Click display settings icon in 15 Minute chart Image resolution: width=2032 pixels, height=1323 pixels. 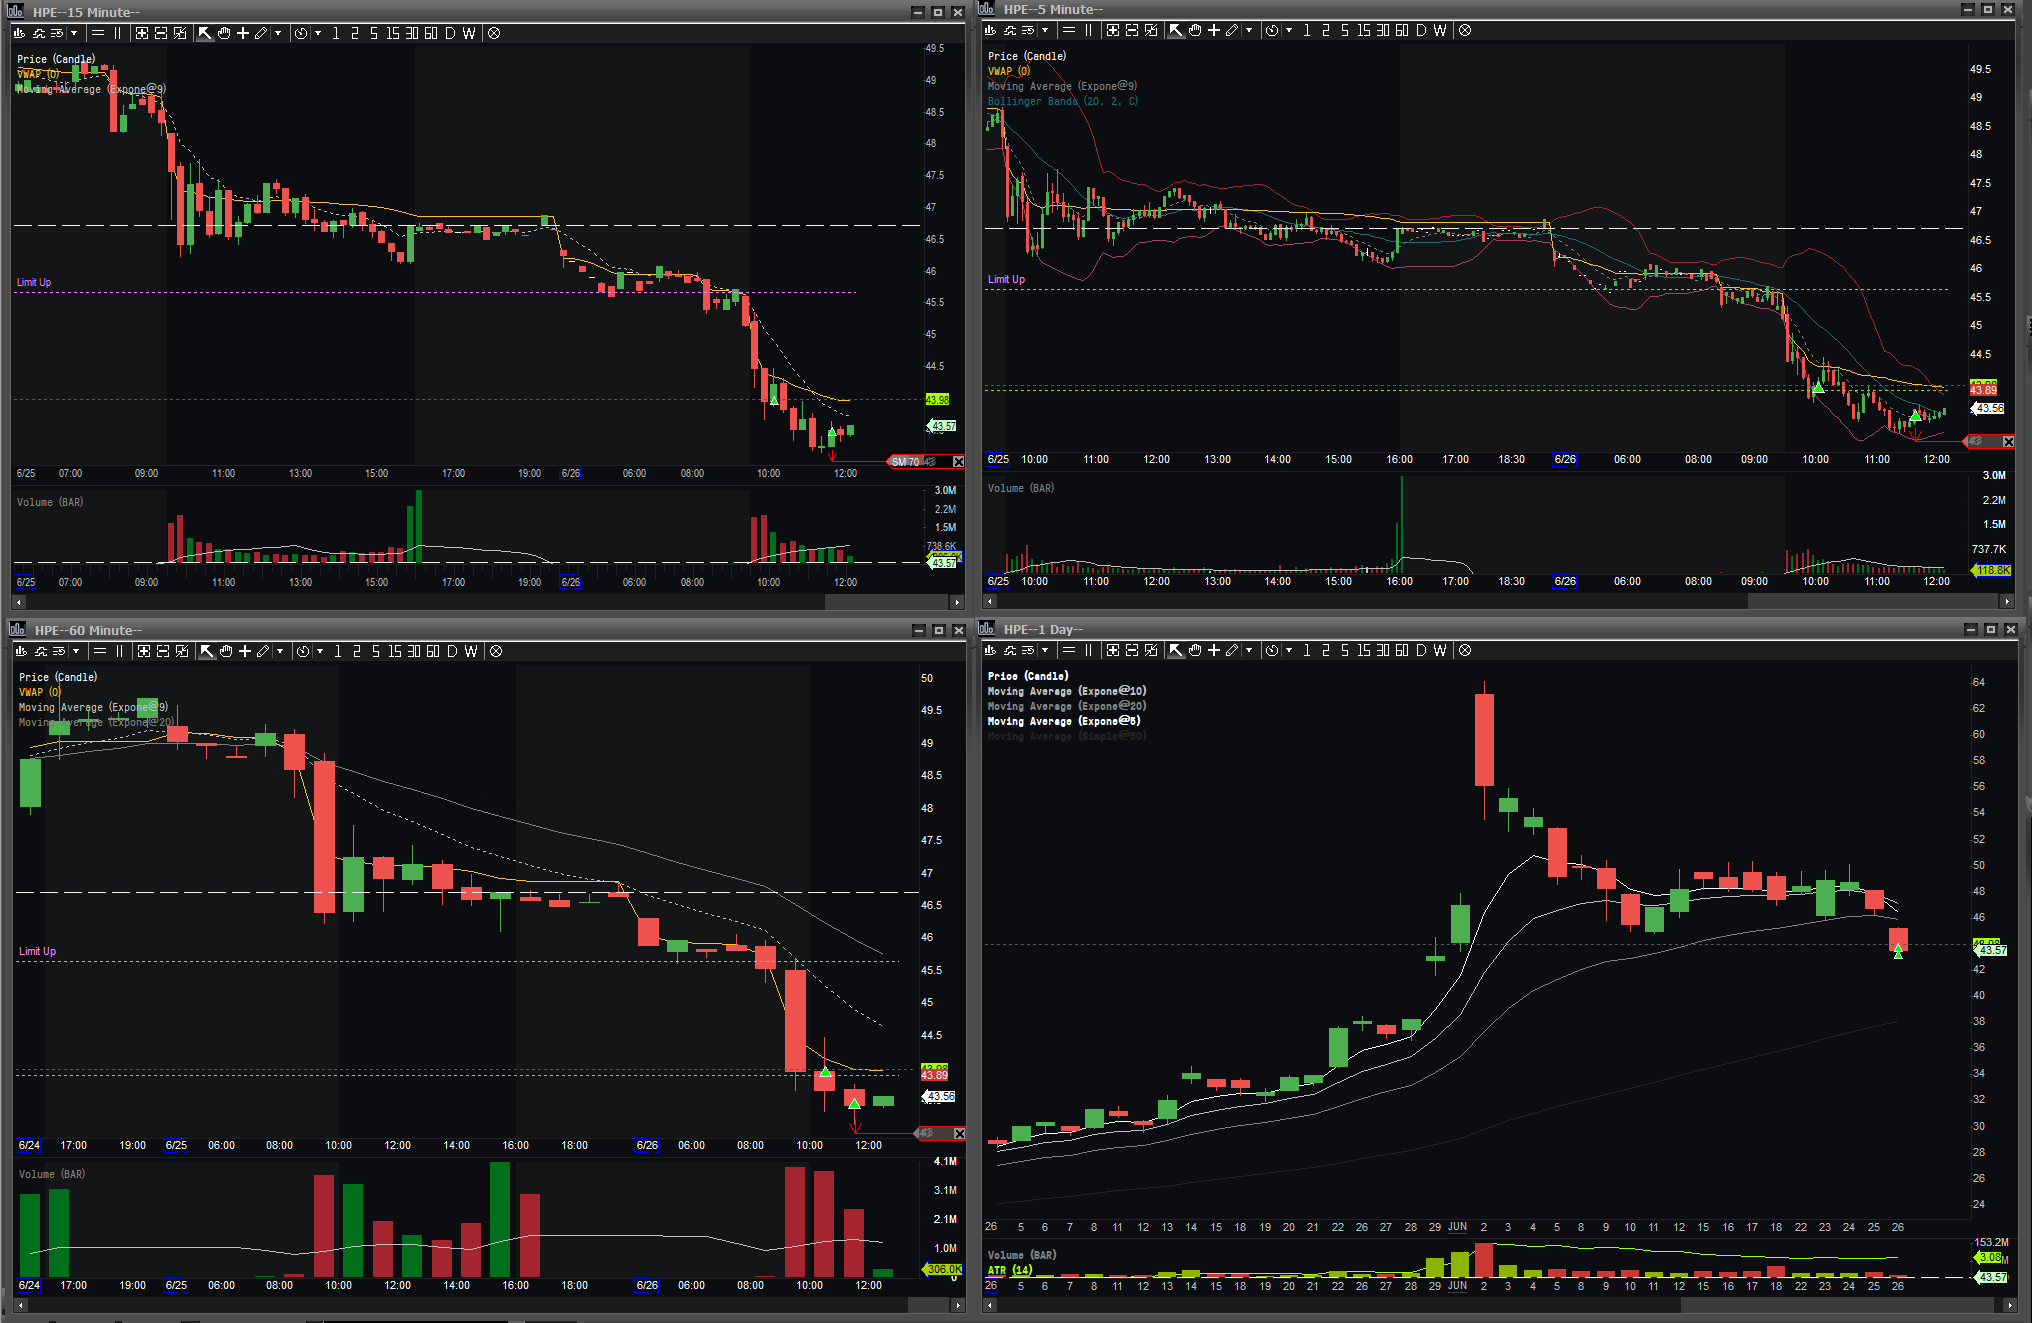(x=57, y=33)
